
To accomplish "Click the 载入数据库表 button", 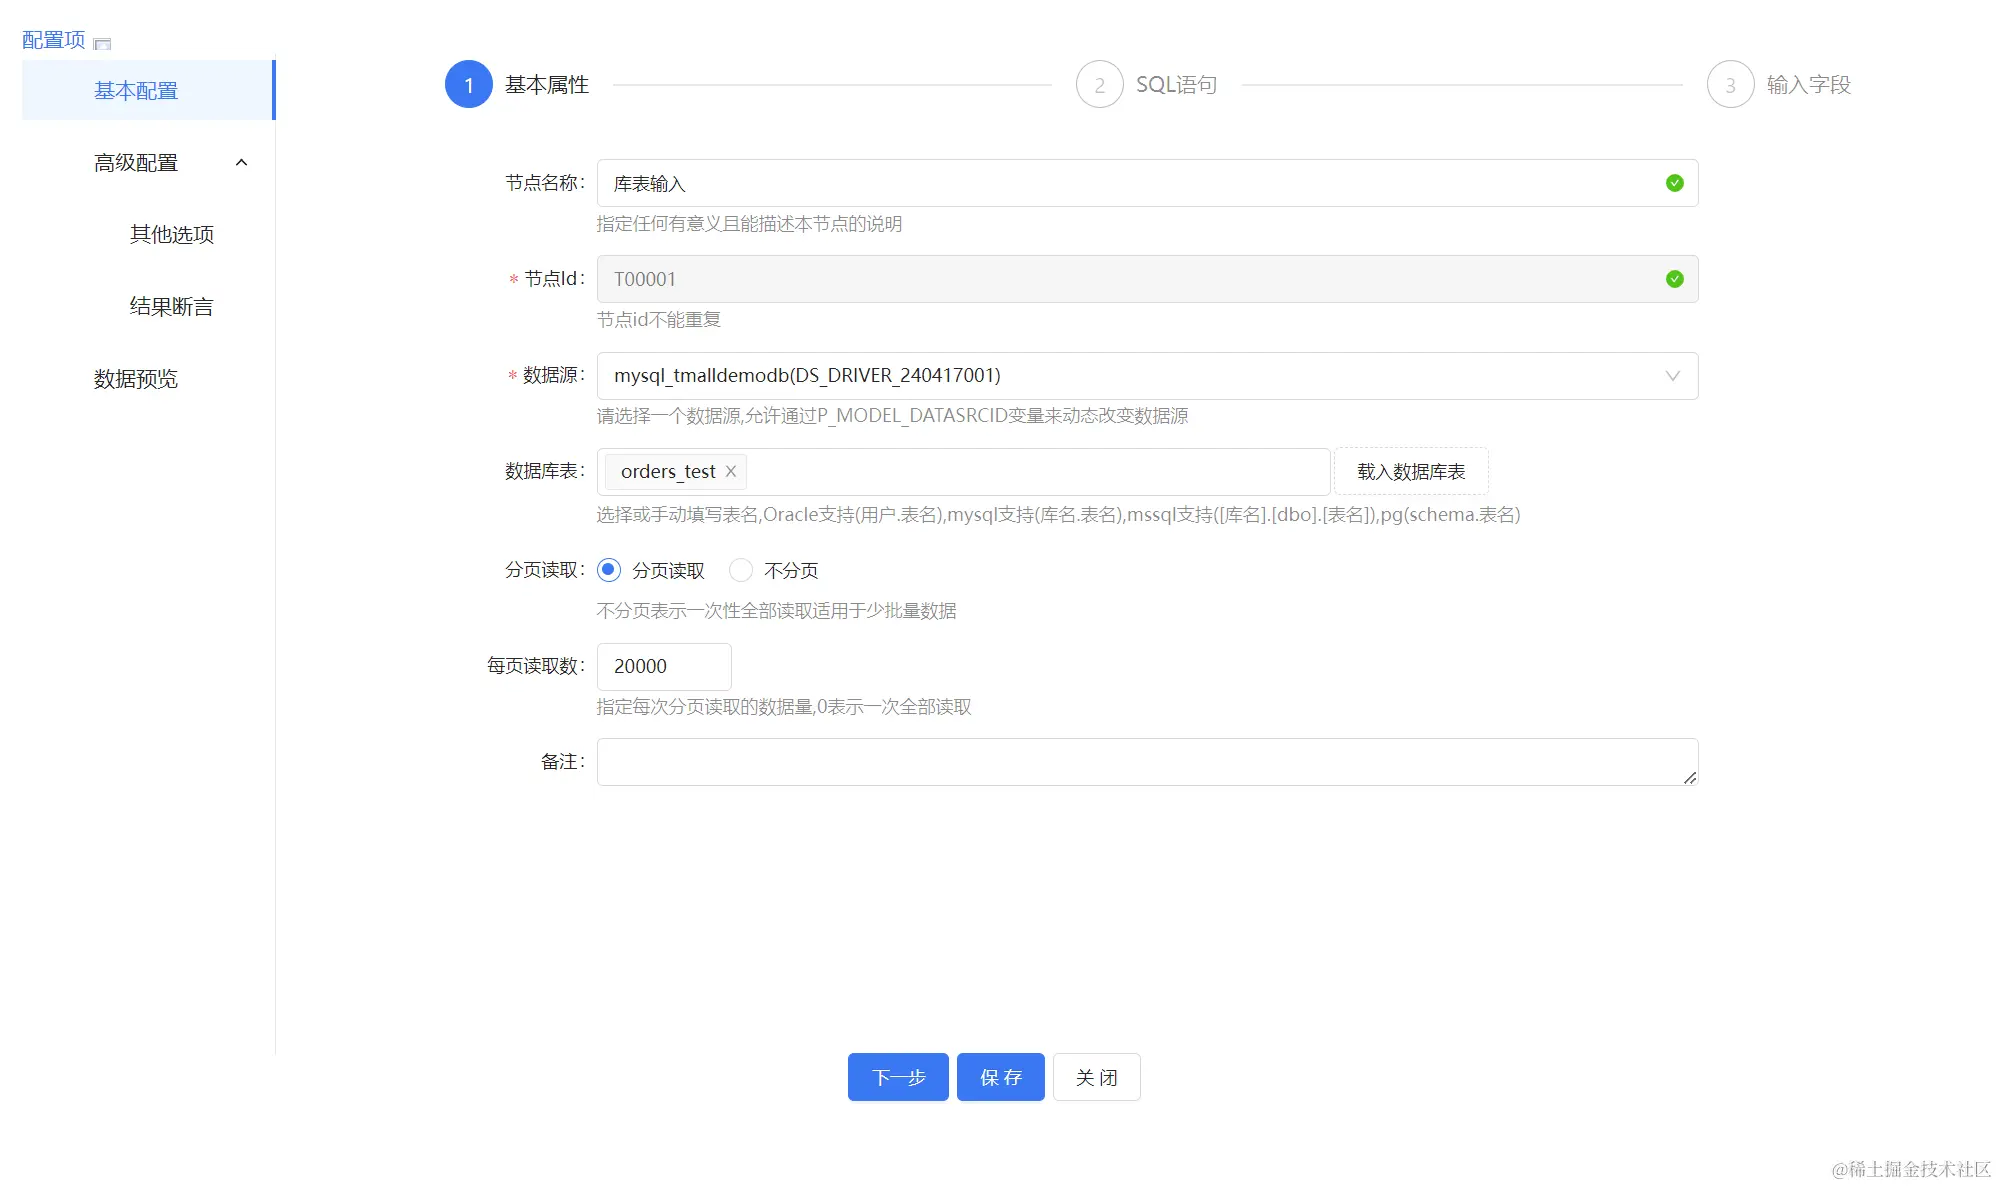I will point(1410,471).
